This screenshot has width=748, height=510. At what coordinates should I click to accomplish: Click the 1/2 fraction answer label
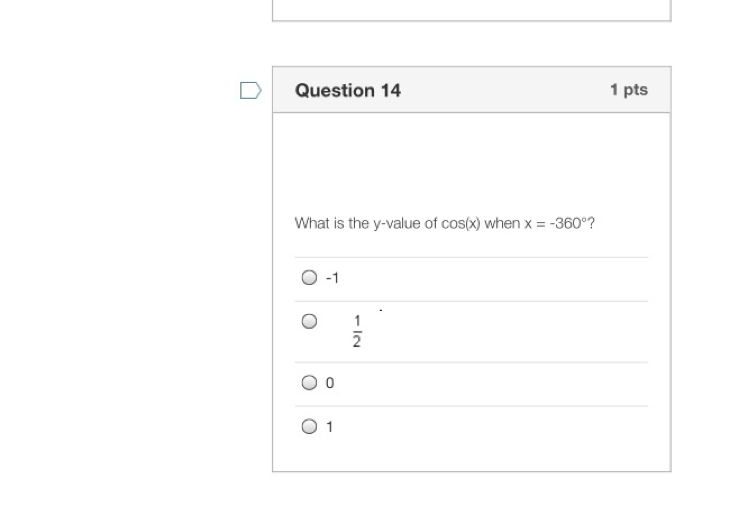tap(357, 331)
